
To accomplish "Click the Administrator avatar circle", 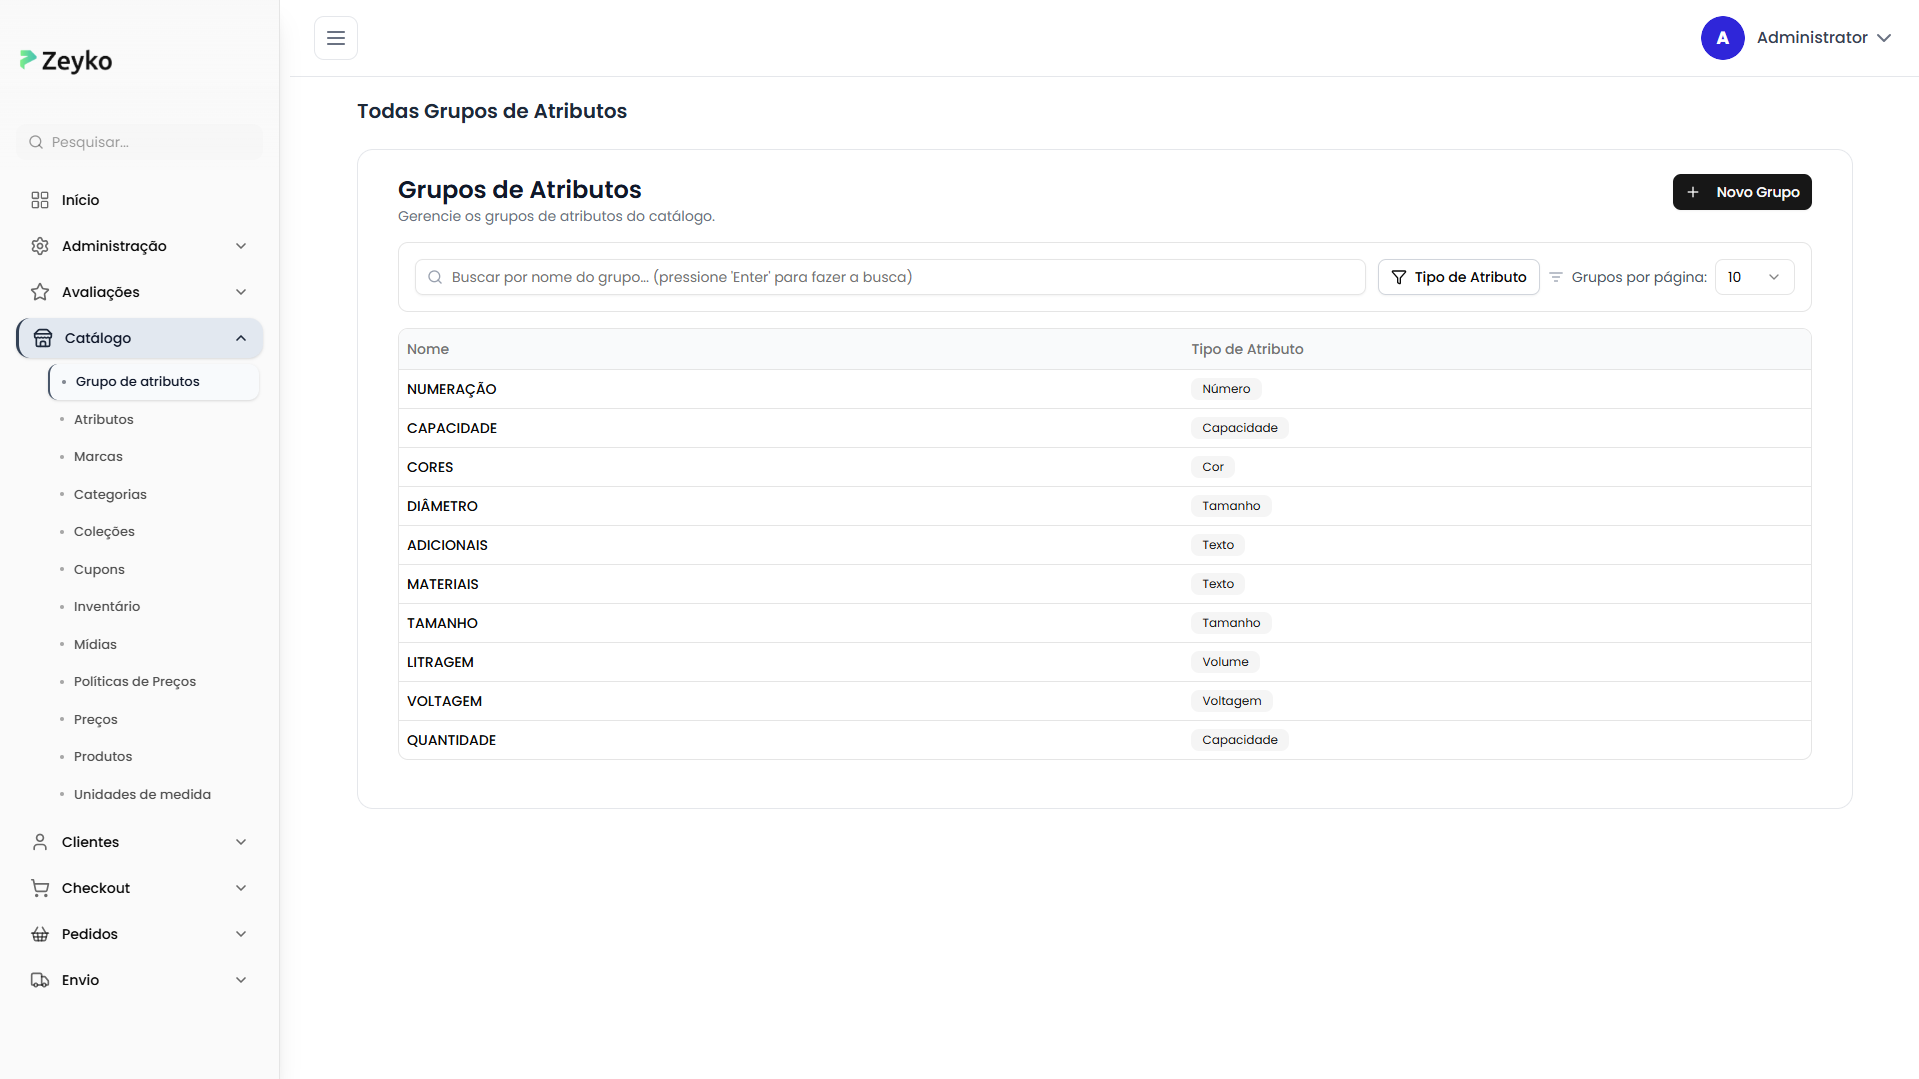I will 1723,38.
